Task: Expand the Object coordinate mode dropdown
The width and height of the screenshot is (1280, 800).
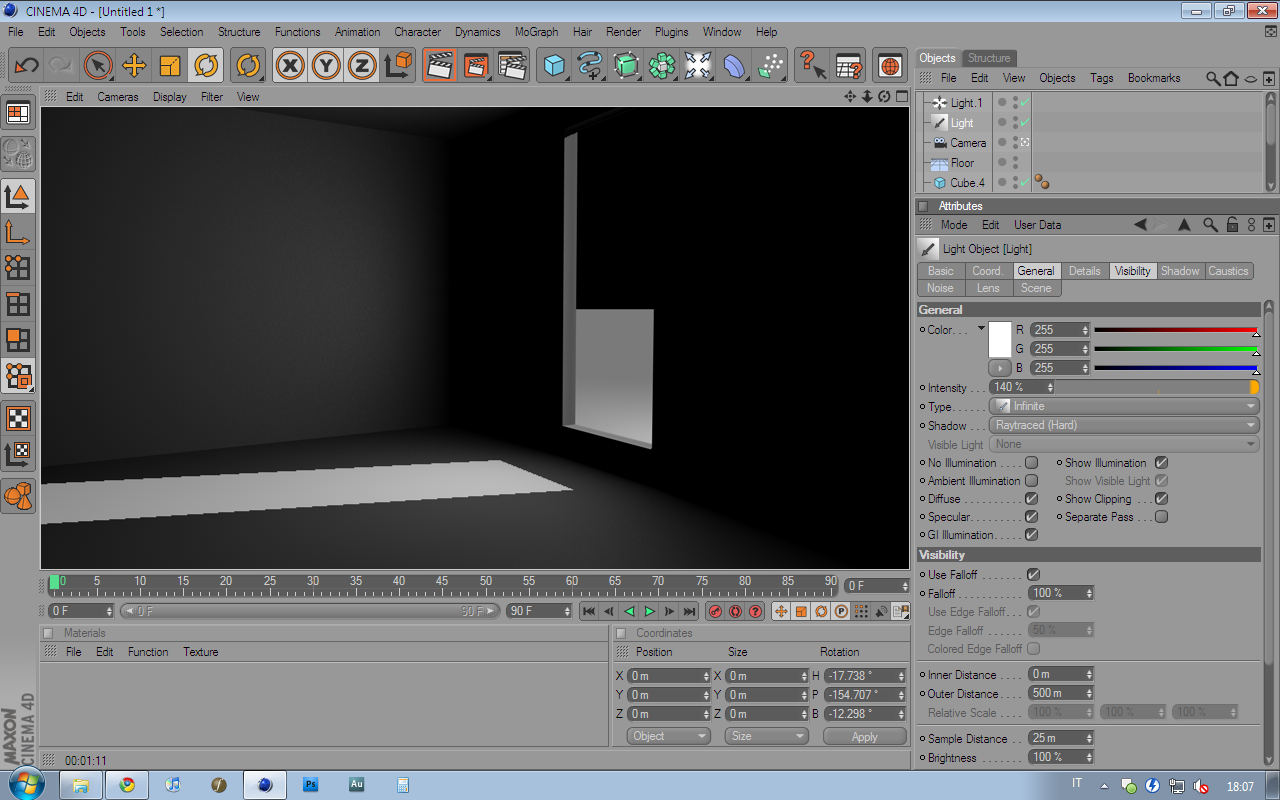Action: (669, 736)
